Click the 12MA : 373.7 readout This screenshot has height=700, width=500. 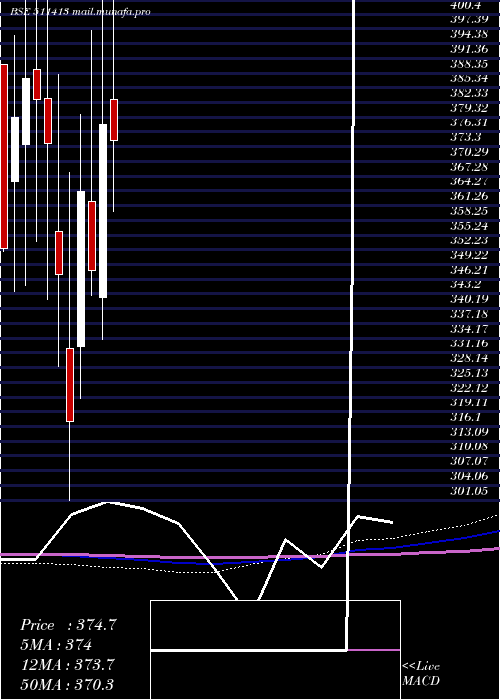[x=68, y=664]
